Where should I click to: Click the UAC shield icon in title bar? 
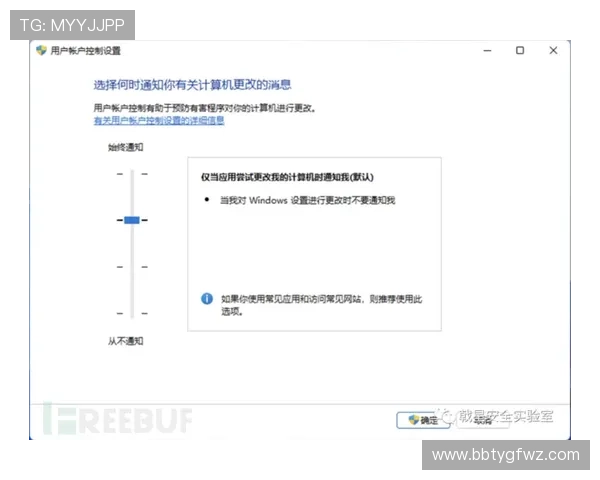[41, 50]
